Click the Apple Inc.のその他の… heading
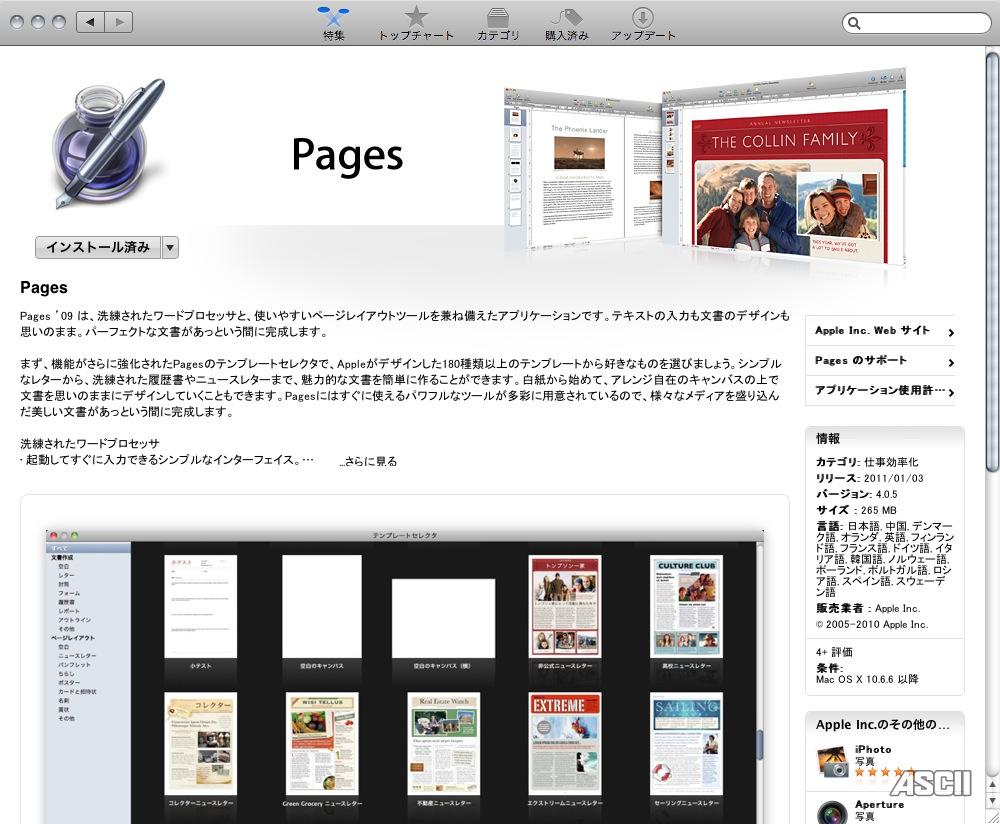 click(882, 725)
